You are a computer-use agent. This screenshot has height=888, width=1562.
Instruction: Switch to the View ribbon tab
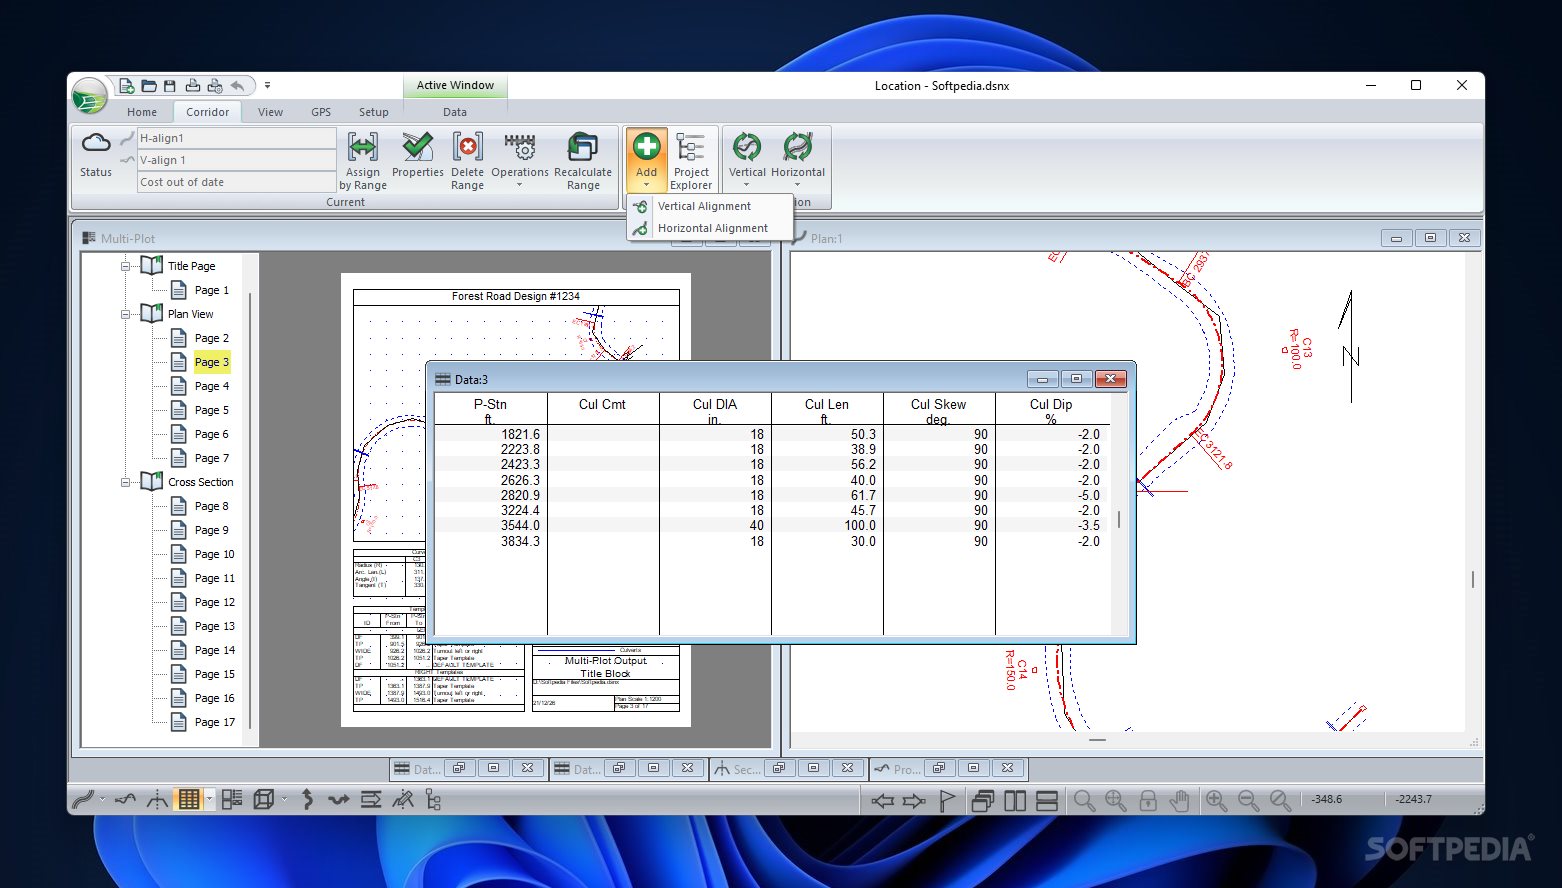pos(270,112)
